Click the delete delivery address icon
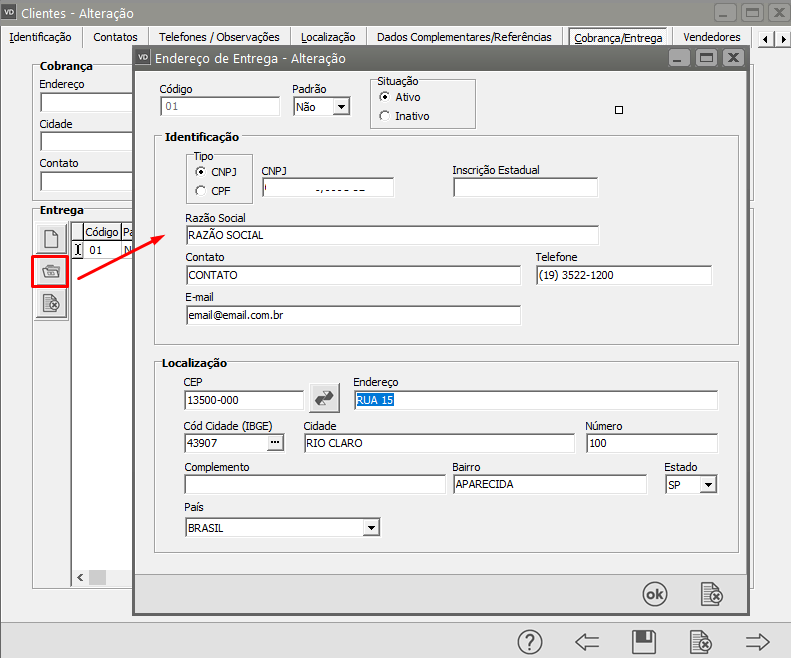 pyautogui.click(x=51, y=303)
